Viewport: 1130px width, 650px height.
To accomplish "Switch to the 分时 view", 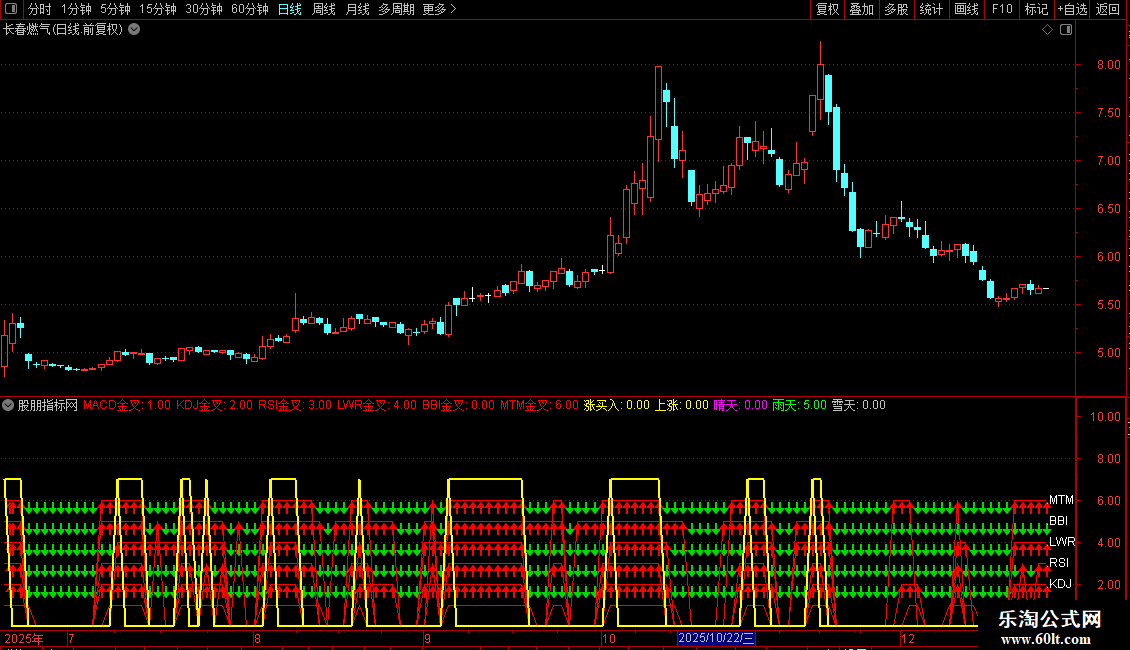I will pyautogui.click(x=40, y=9).
